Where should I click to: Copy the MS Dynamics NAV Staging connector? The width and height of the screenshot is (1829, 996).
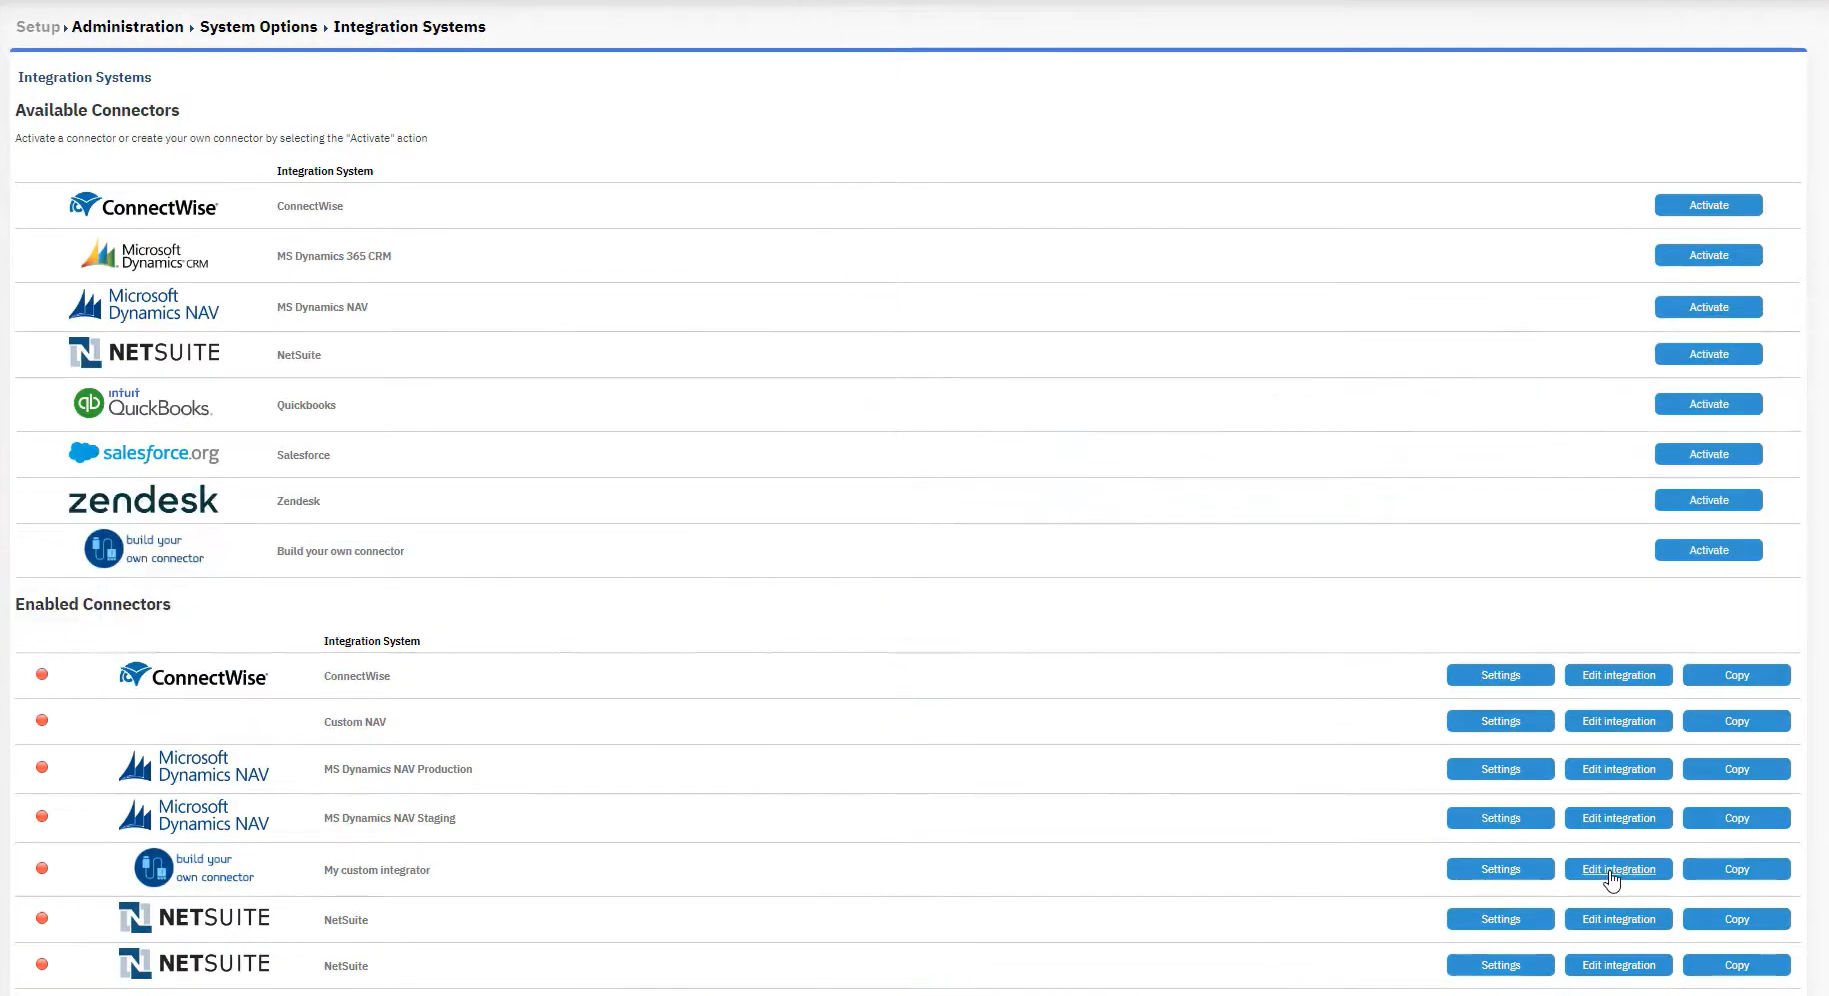click(1736, 818)
